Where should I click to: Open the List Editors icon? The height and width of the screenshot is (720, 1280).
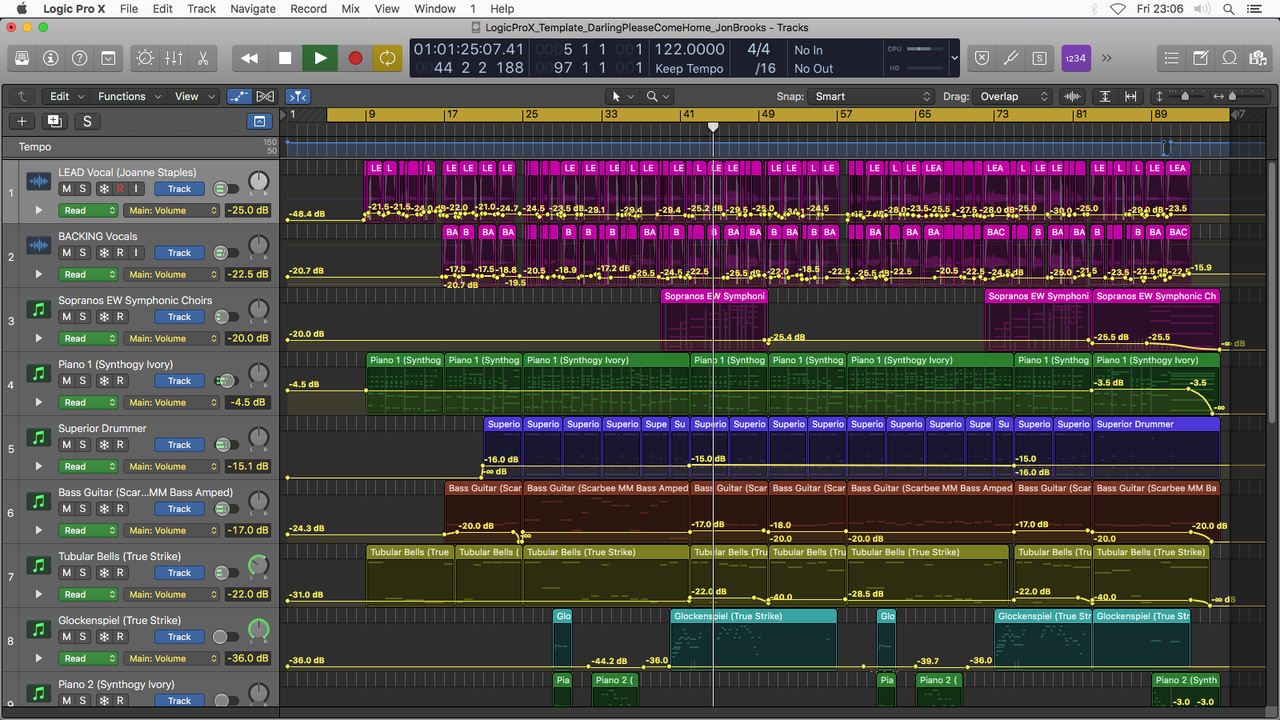pyautogui.click(x=1172, y=58)
